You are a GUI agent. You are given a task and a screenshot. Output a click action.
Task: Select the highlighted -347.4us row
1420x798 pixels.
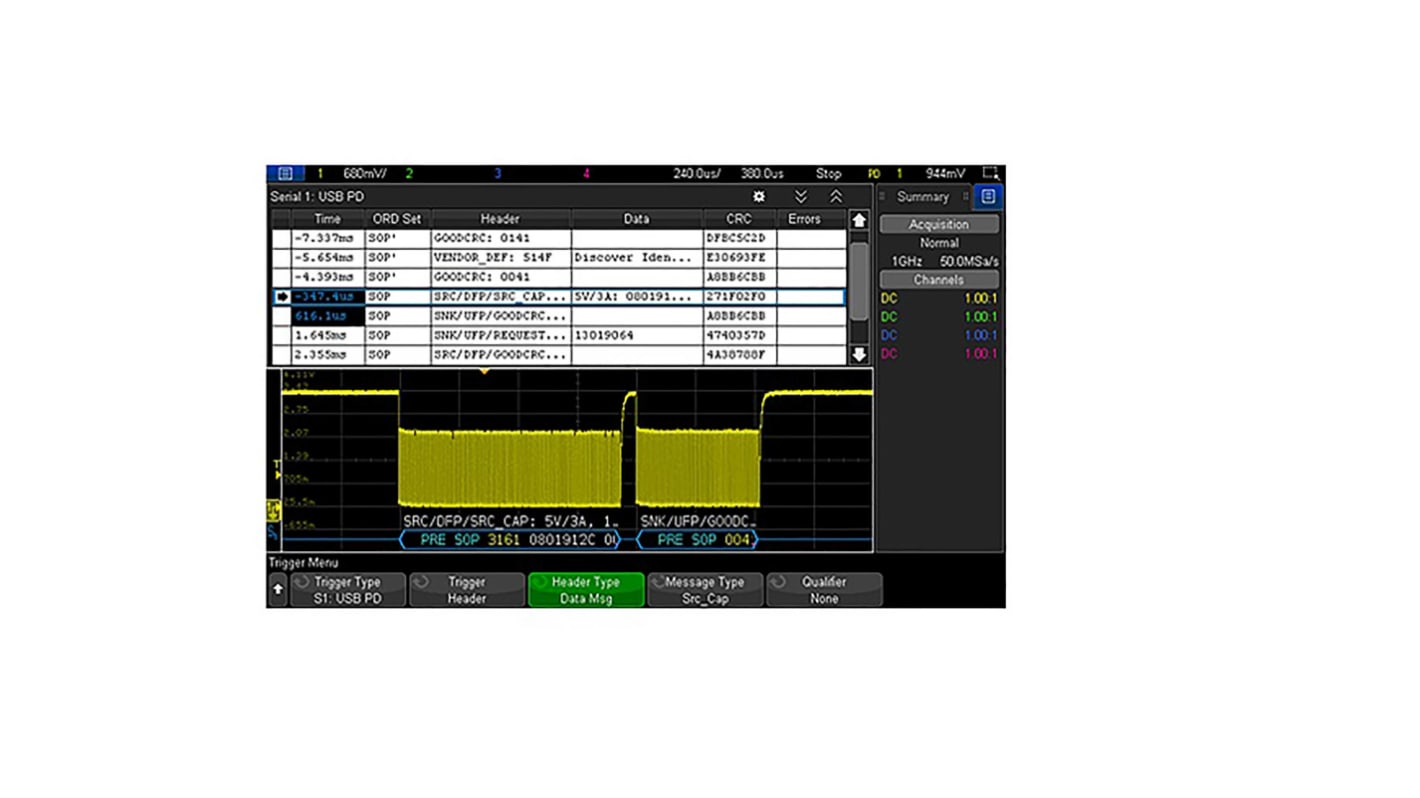pyautogui.click(x=559, y=297)
